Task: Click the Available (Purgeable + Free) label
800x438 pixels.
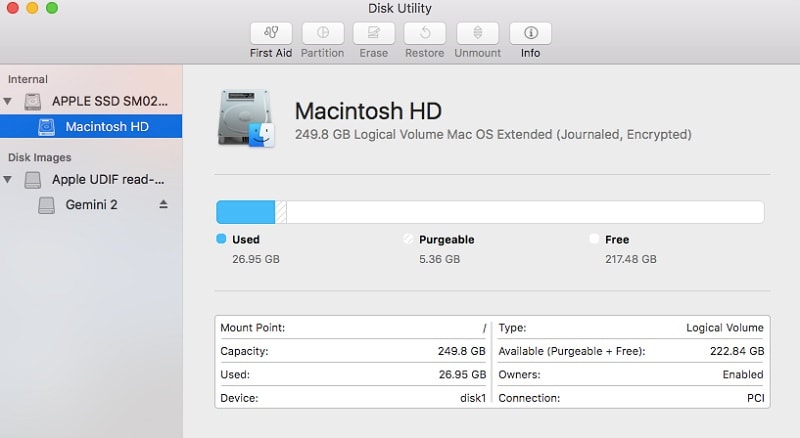Action: click(x=572, y=351)
